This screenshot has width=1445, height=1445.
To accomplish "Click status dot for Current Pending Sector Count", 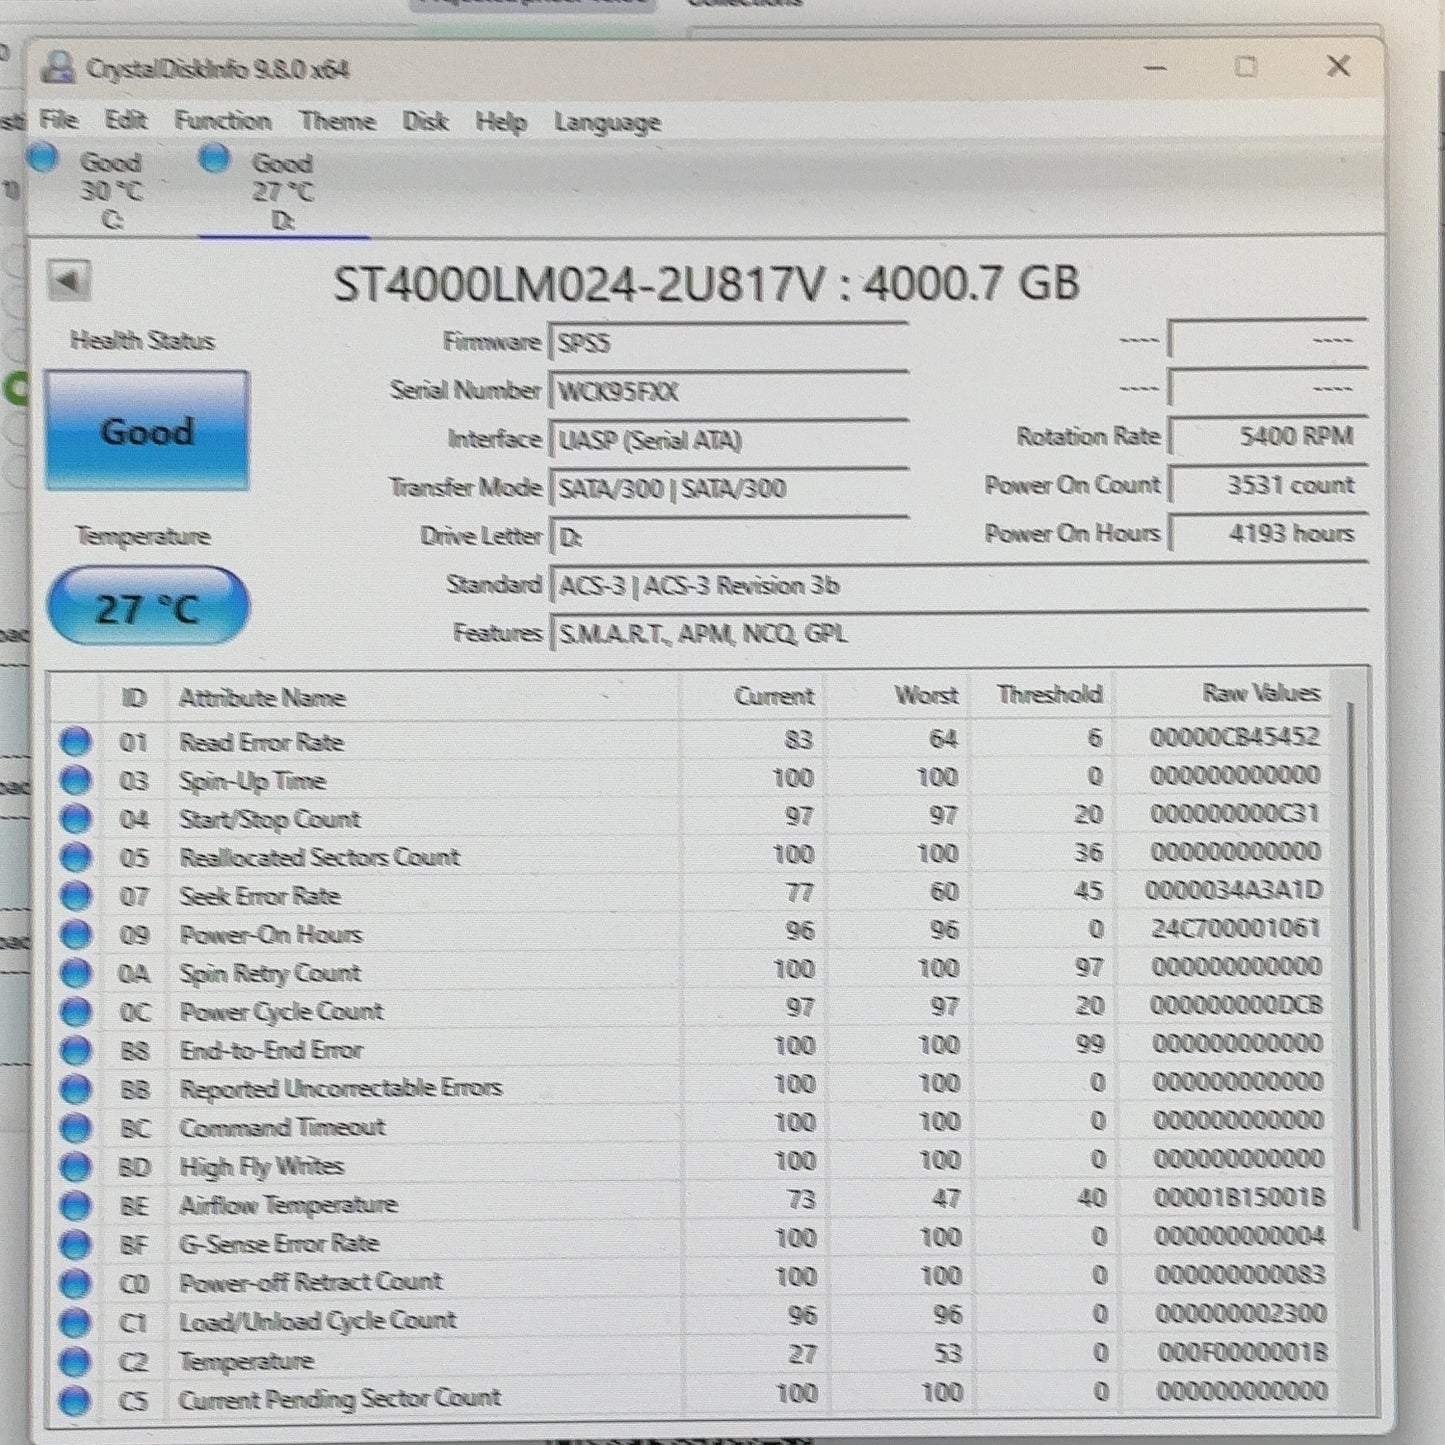I will [75, 1400].
